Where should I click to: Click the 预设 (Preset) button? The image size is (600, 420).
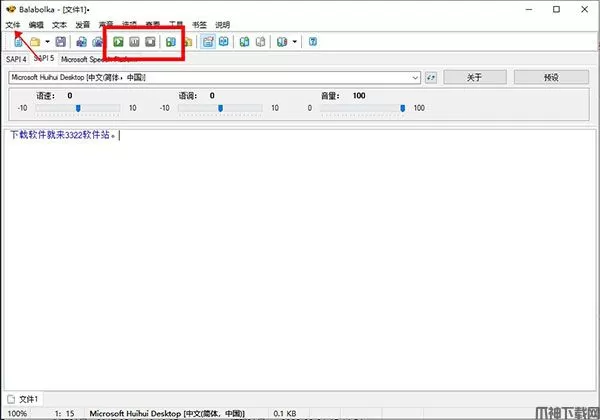pos(551,77)
